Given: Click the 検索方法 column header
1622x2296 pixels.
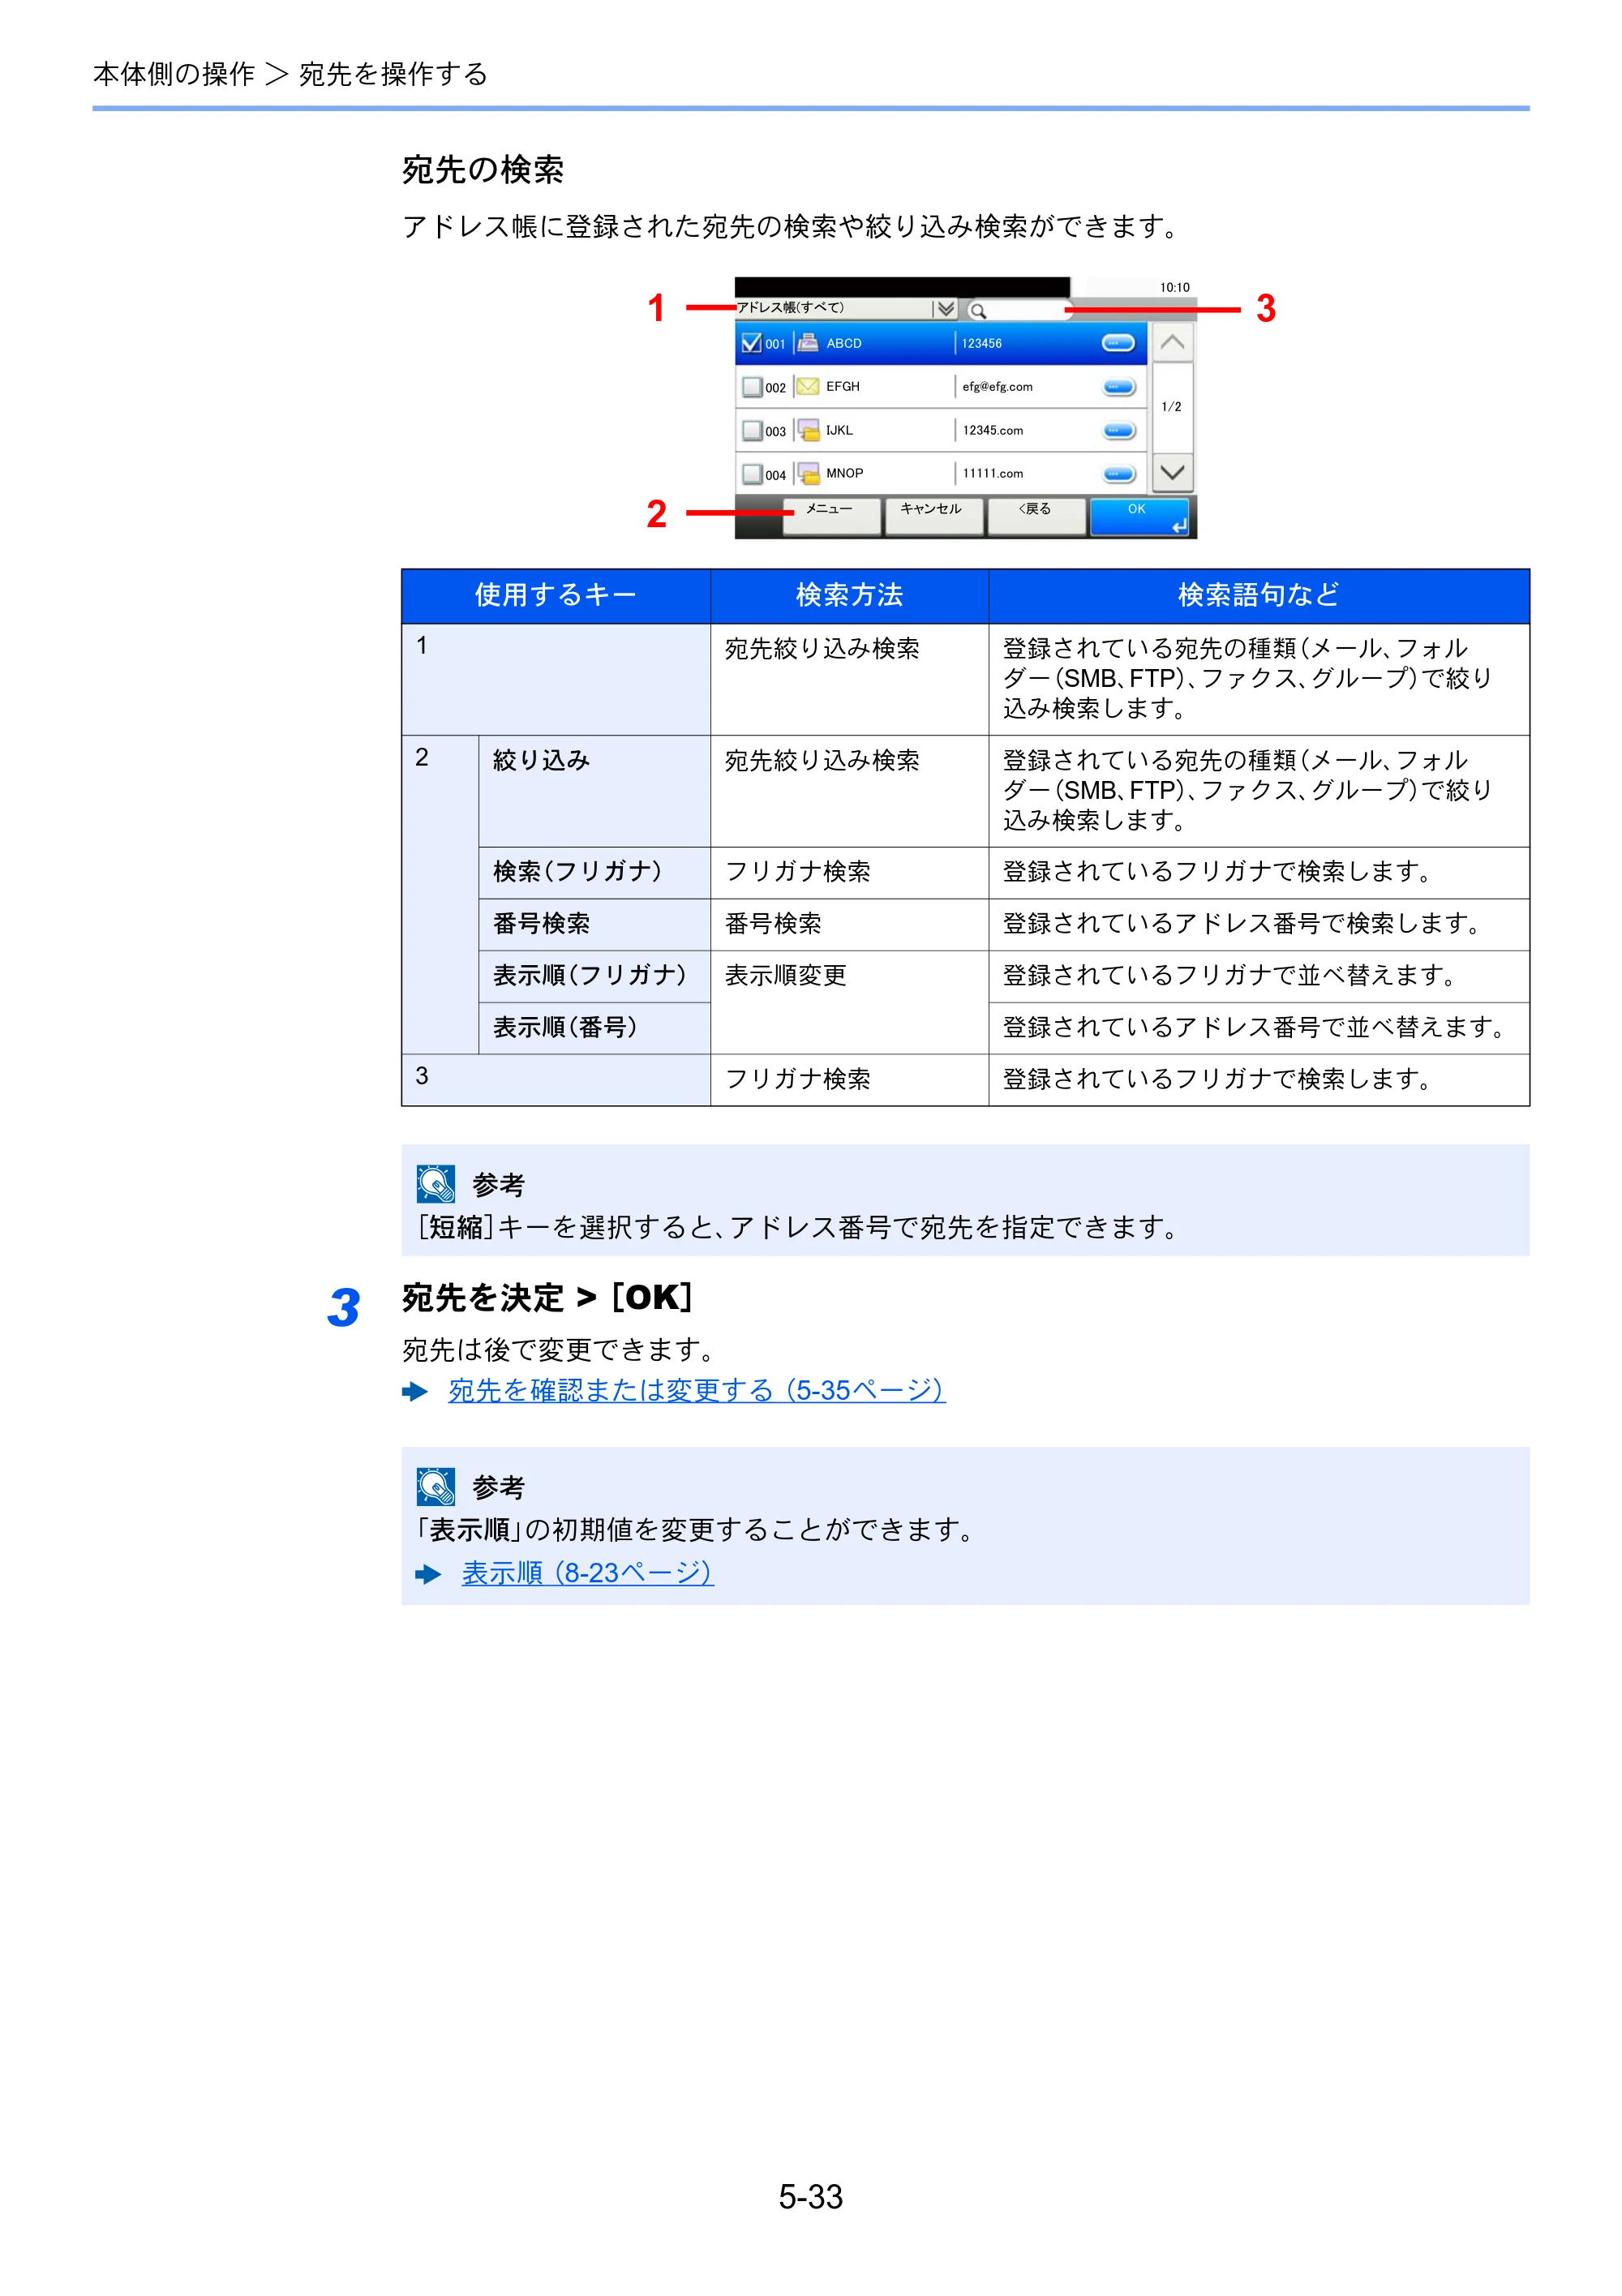Looking at the screenshot, I should coord(849,596).
